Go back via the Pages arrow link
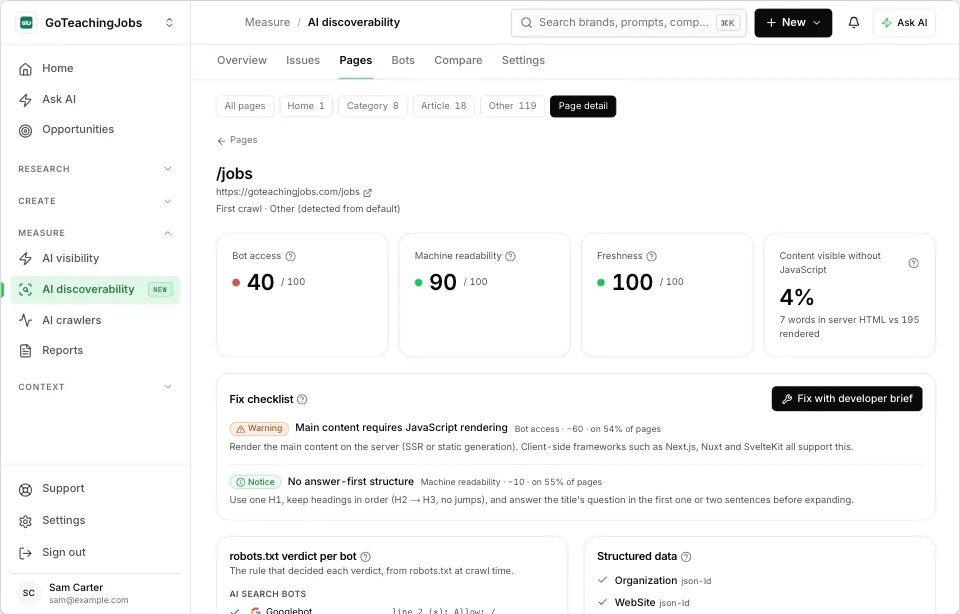 coord(237,140)
